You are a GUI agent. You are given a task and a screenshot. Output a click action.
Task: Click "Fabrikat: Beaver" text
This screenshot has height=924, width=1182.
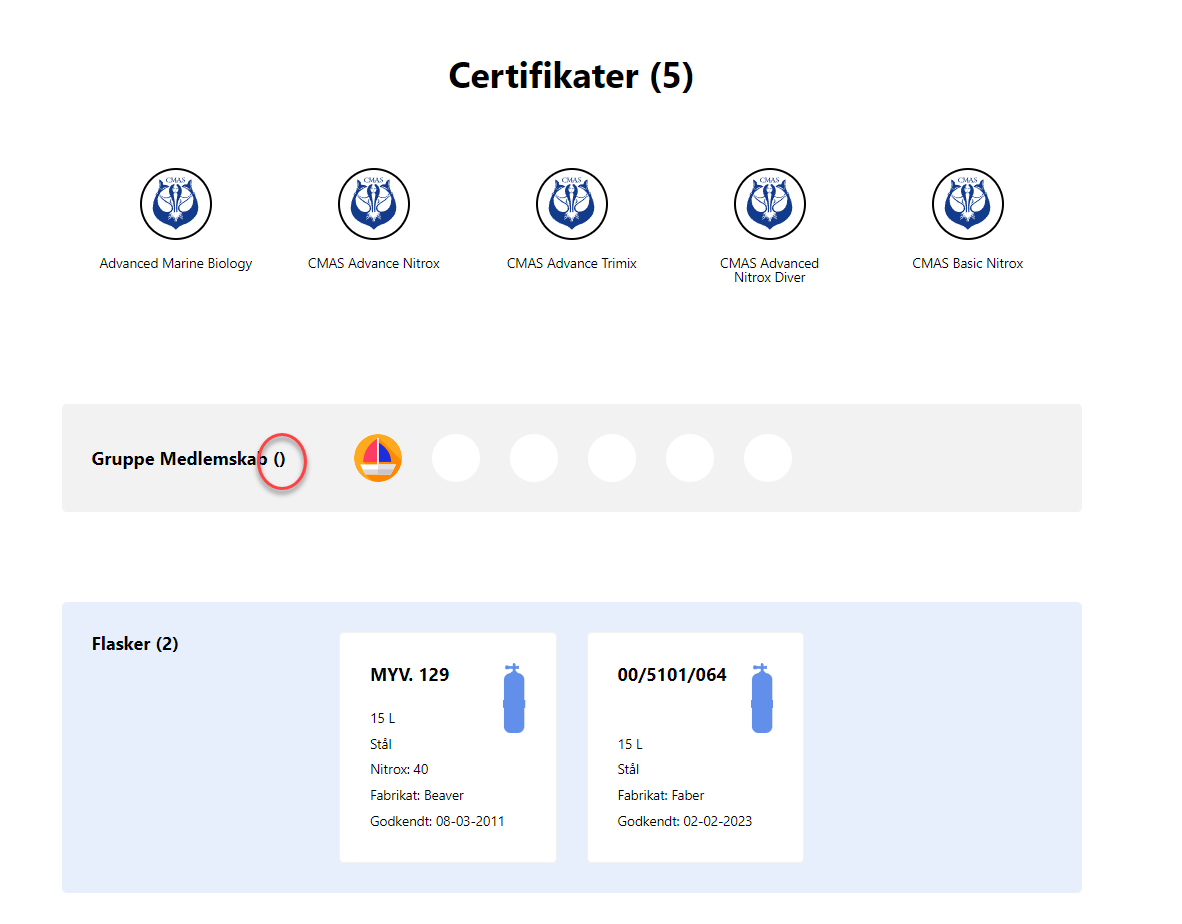tap(417, 795)
